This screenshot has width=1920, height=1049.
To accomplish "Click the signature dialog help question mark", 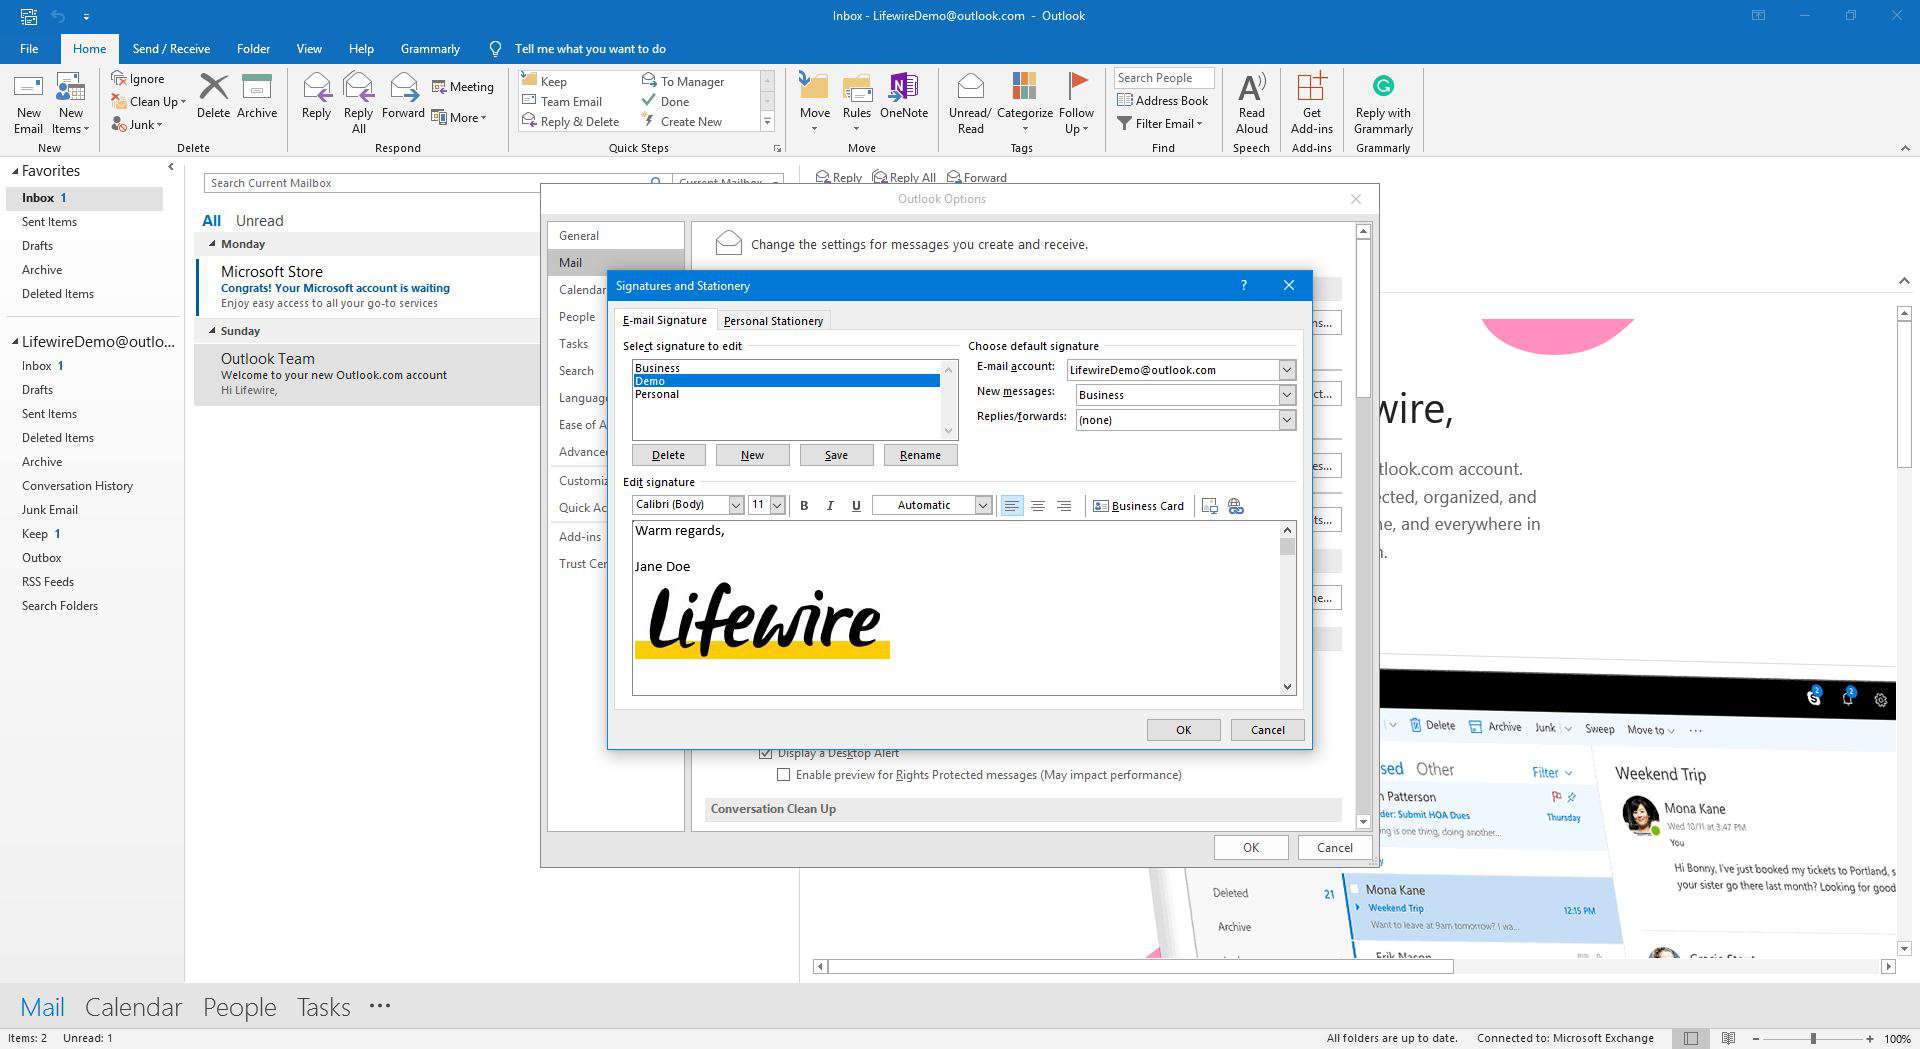I will (1243, 285).
